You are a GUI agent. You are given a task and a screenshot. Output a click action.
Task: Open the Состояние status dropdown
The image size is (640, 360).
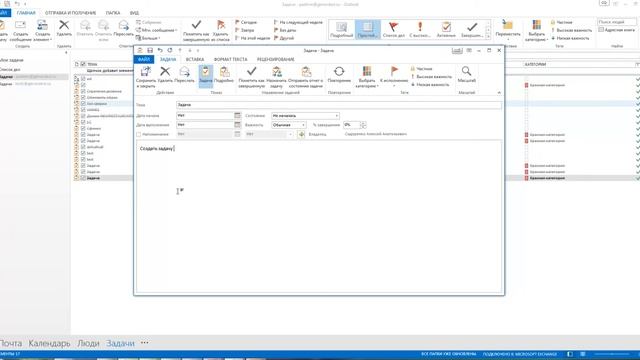tap(337, 116)
